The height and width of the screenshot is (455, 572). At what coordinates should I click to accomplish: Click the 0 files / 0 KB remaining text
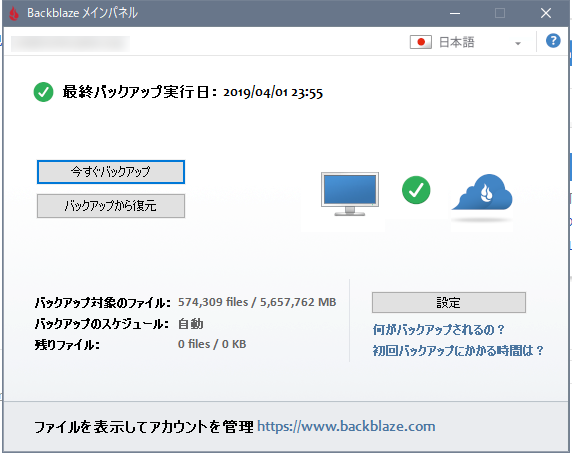[x=212, y=344]
